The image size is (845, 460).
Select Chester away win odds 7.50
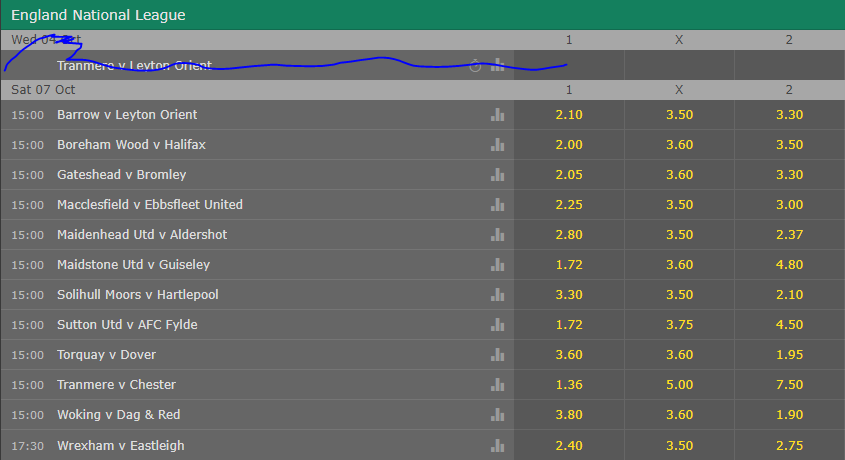click(789, 385)
